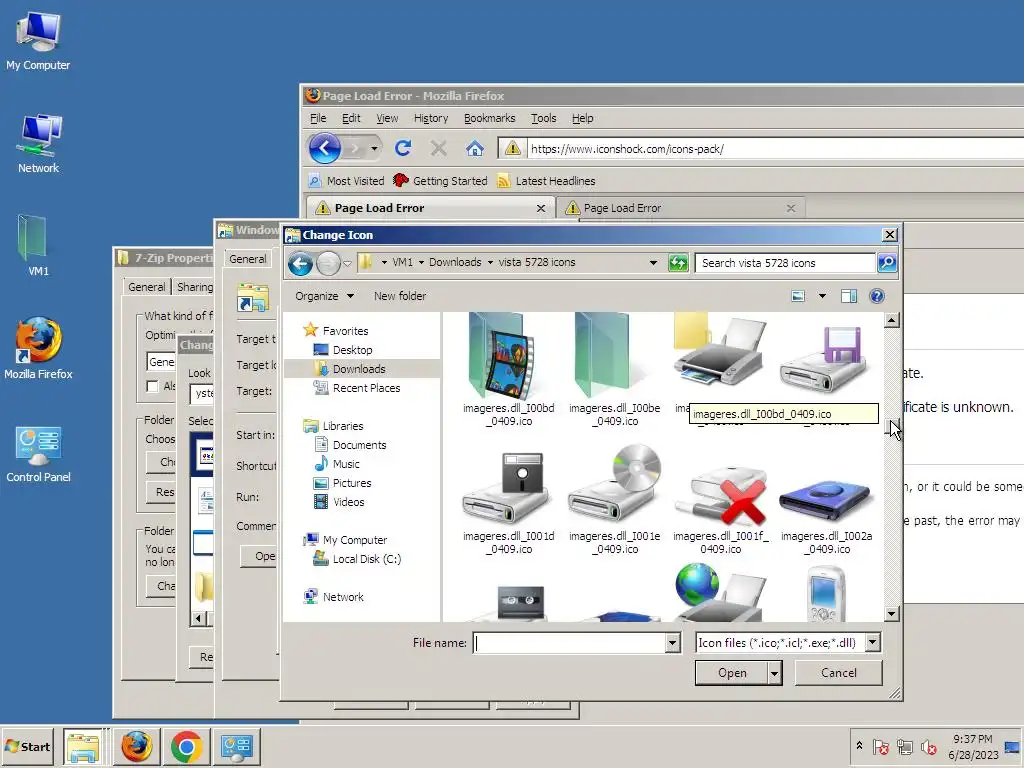
Task: Click the search magnifier in Change Icon dialog
Action: [x=887, y=263]
